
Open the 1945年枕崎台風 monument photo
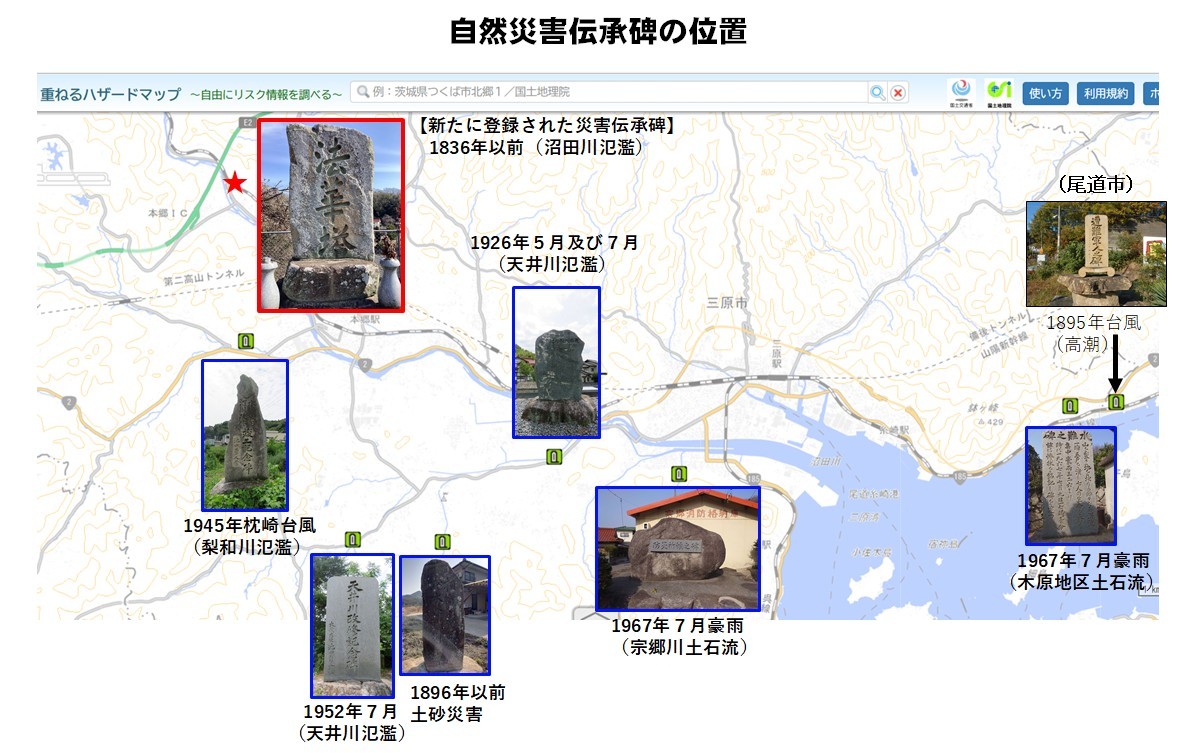coord(245,436)
